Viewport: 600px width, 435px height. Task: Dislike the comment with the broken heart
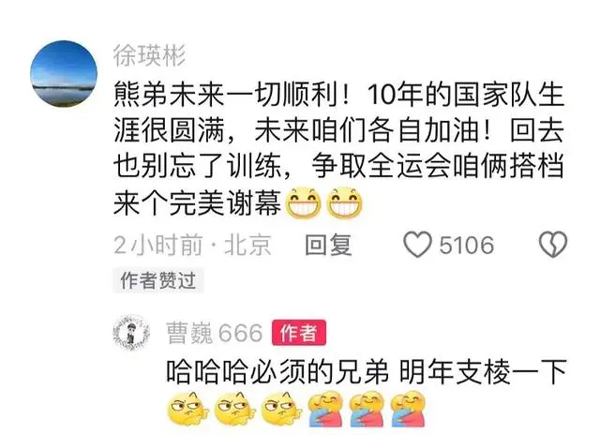pos(553,244)
